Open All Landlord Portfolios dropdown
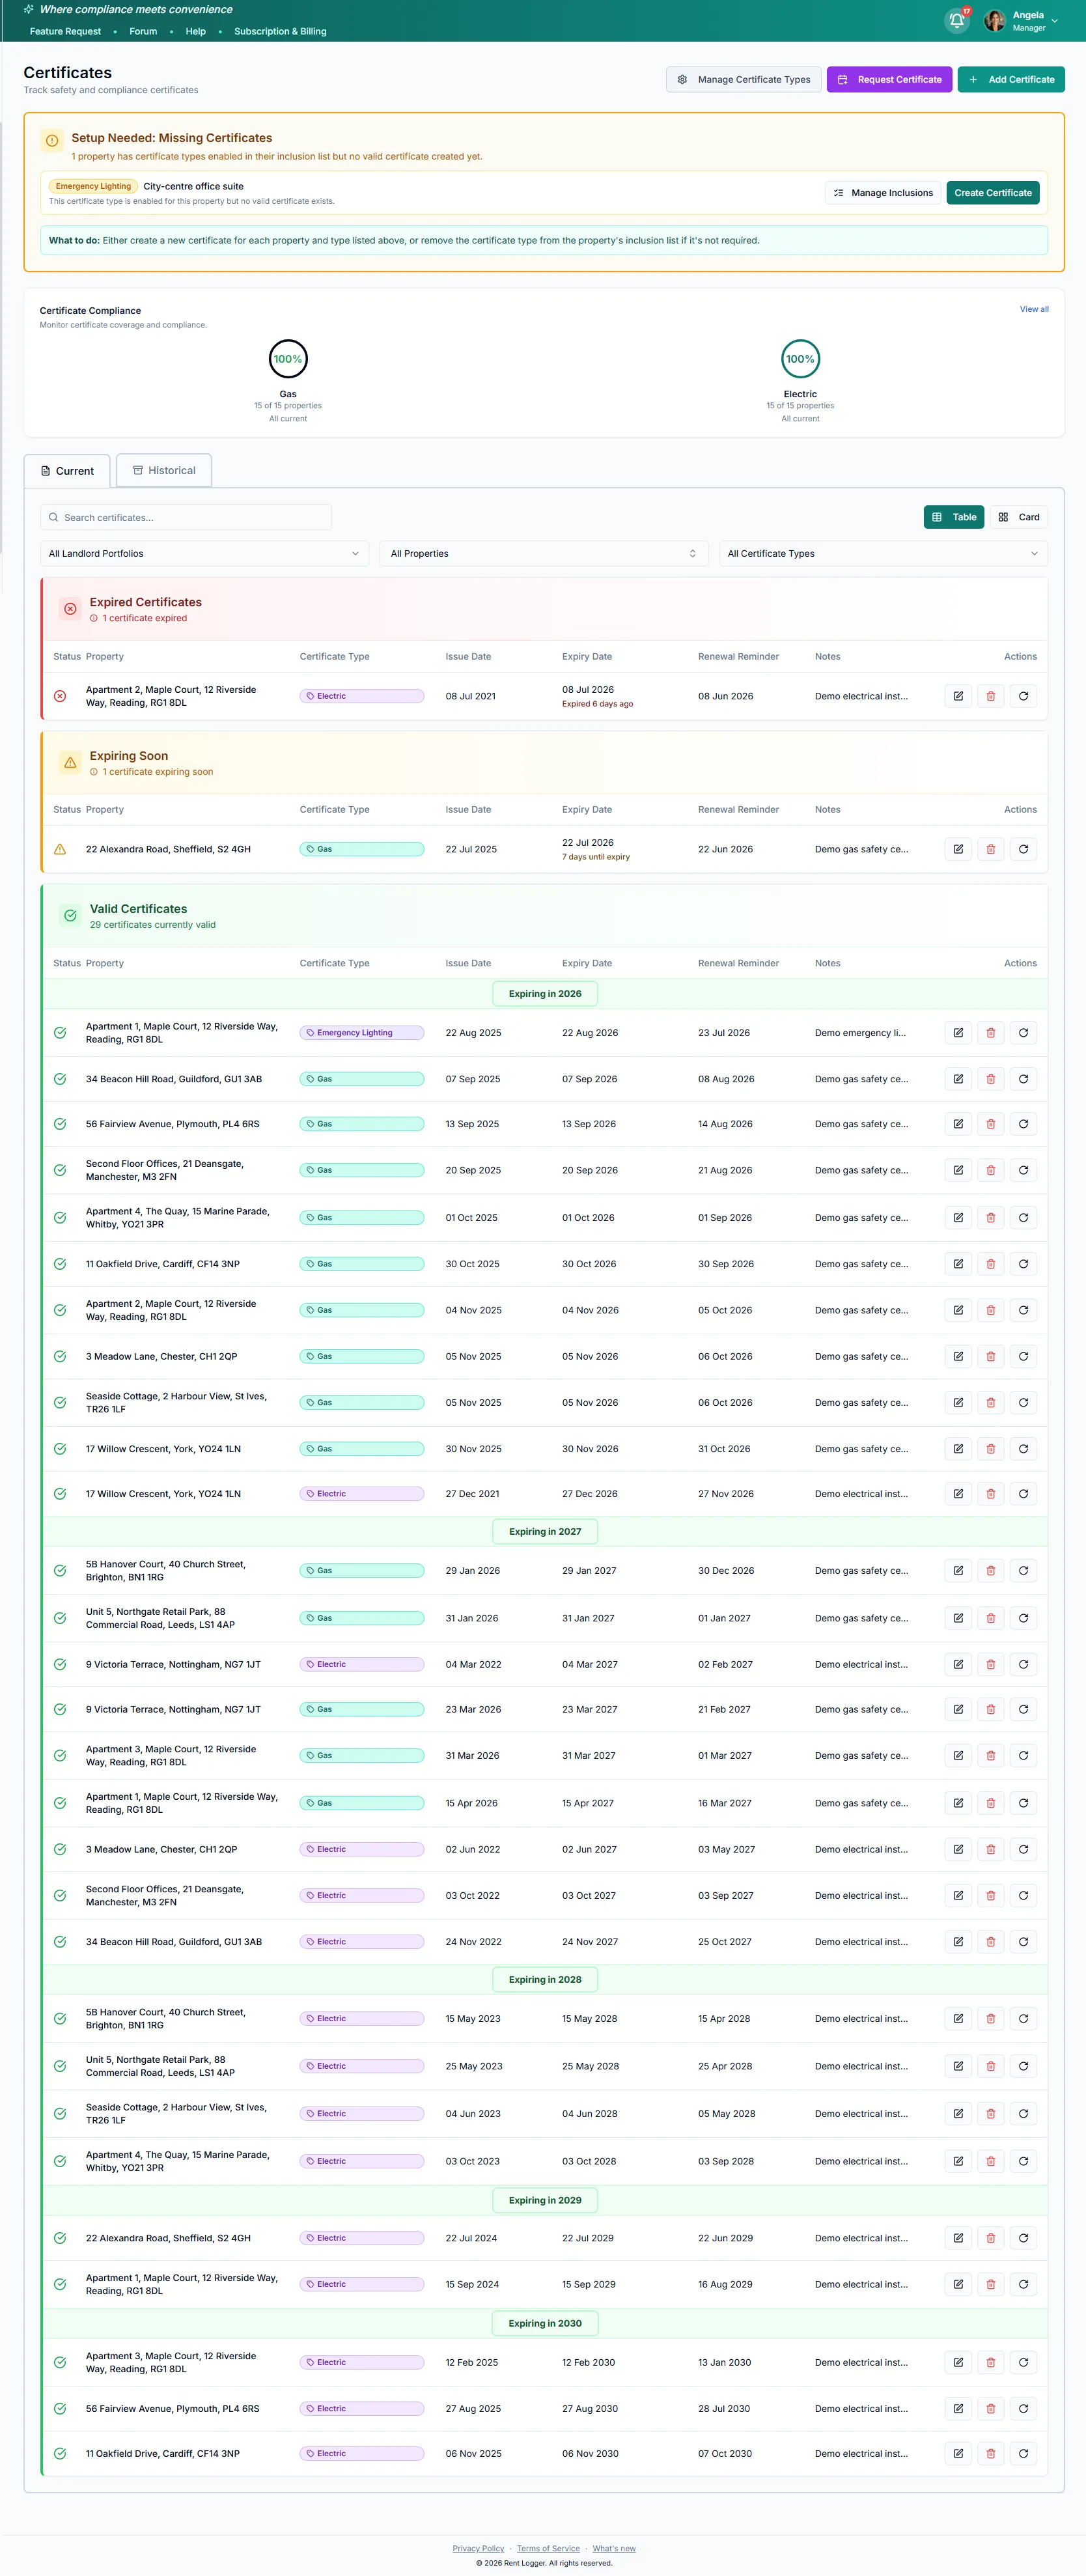The image size is (1086, 2576). pos(204,553)
